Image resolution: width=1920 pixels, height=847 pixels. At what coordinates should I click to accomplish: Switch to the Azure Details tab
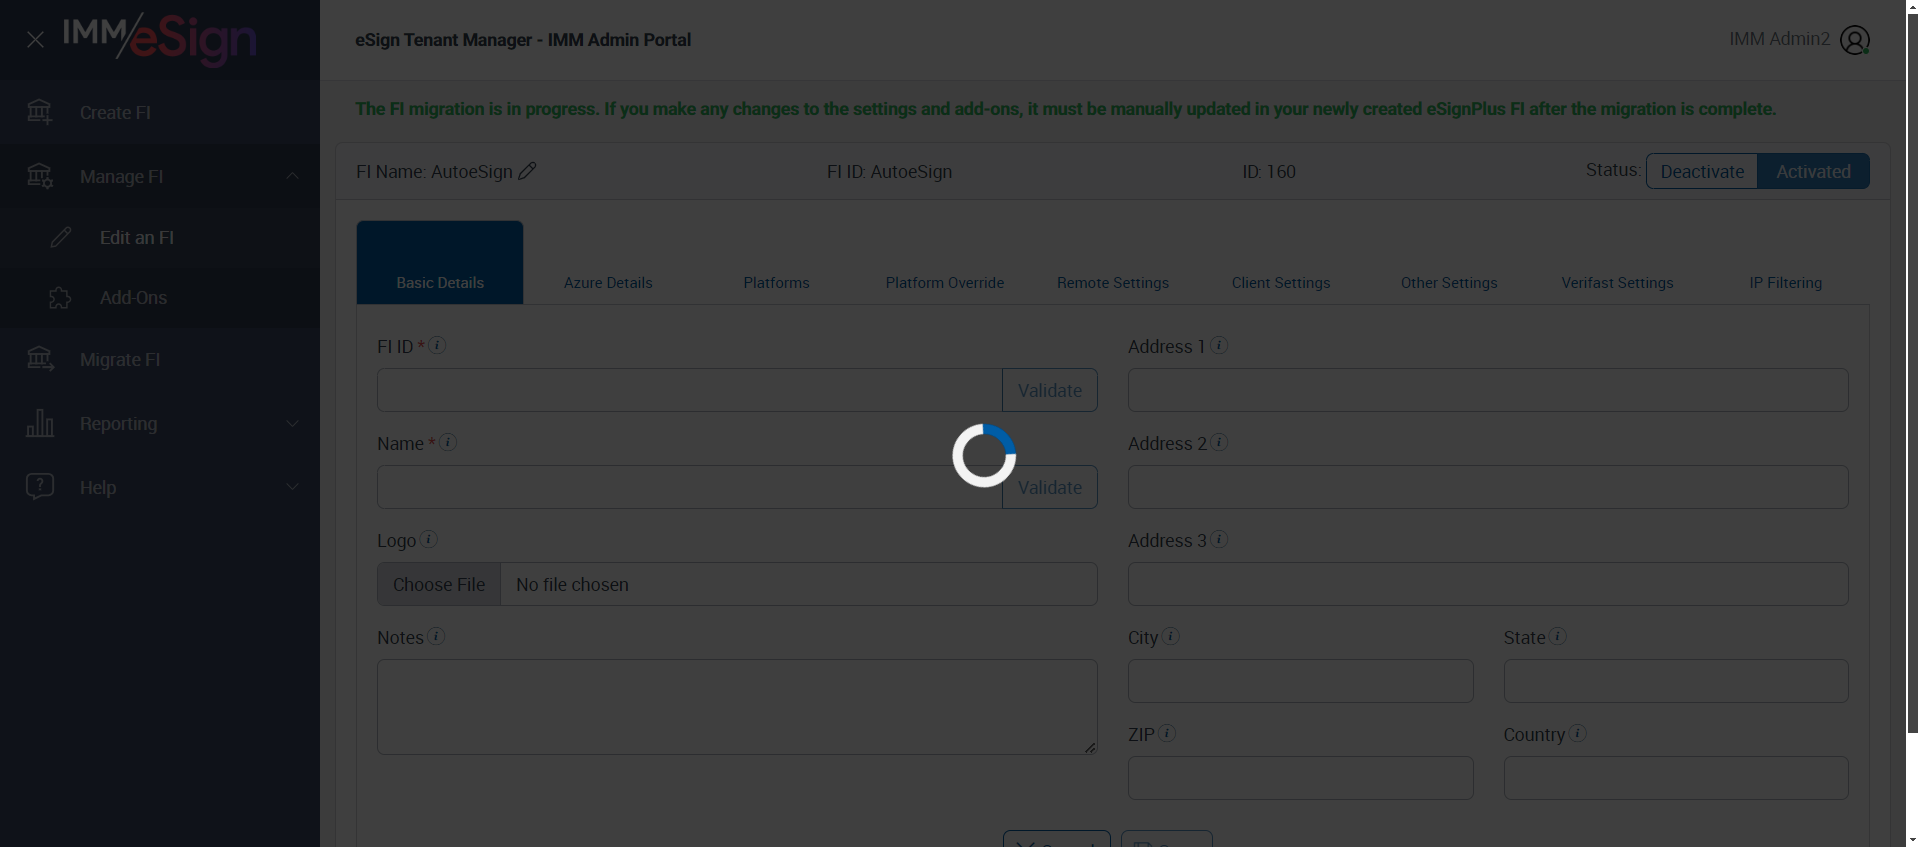tap(608, 283)
